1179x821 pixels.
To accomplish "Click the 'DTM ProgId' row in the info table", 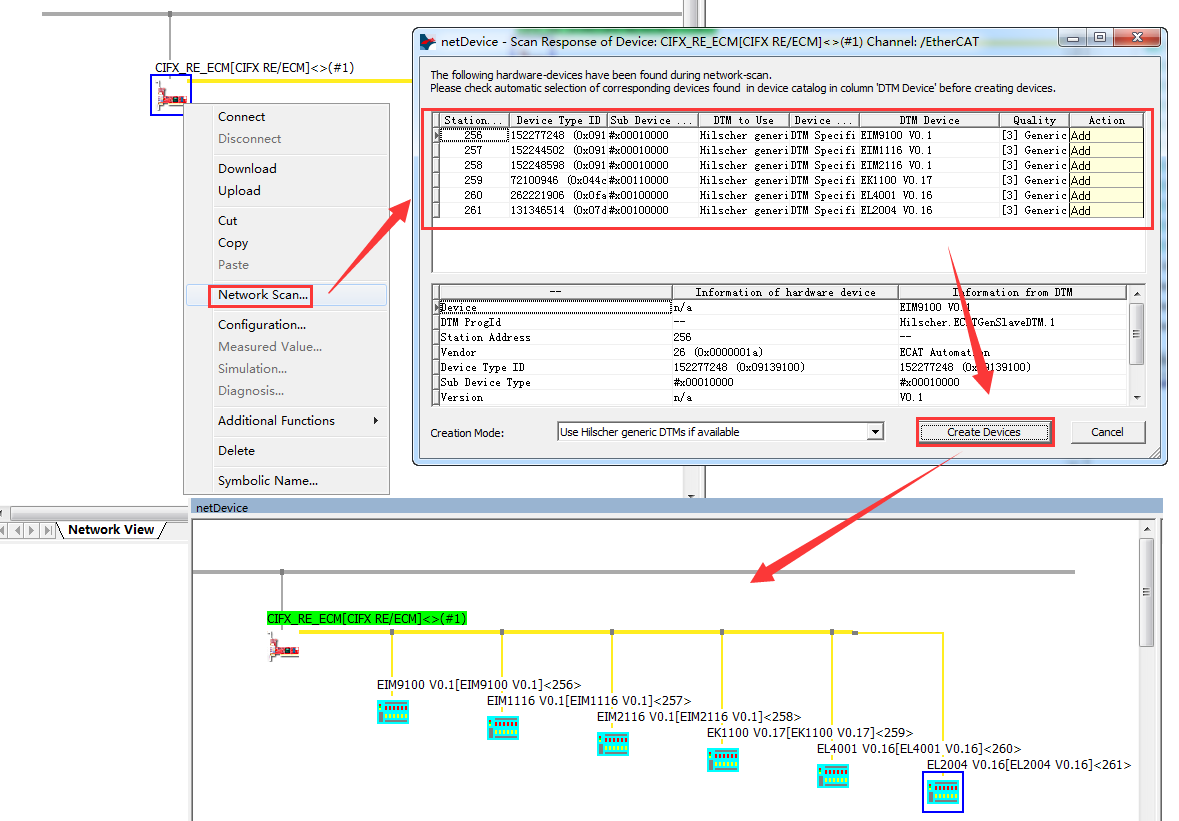I will point(782,323).
